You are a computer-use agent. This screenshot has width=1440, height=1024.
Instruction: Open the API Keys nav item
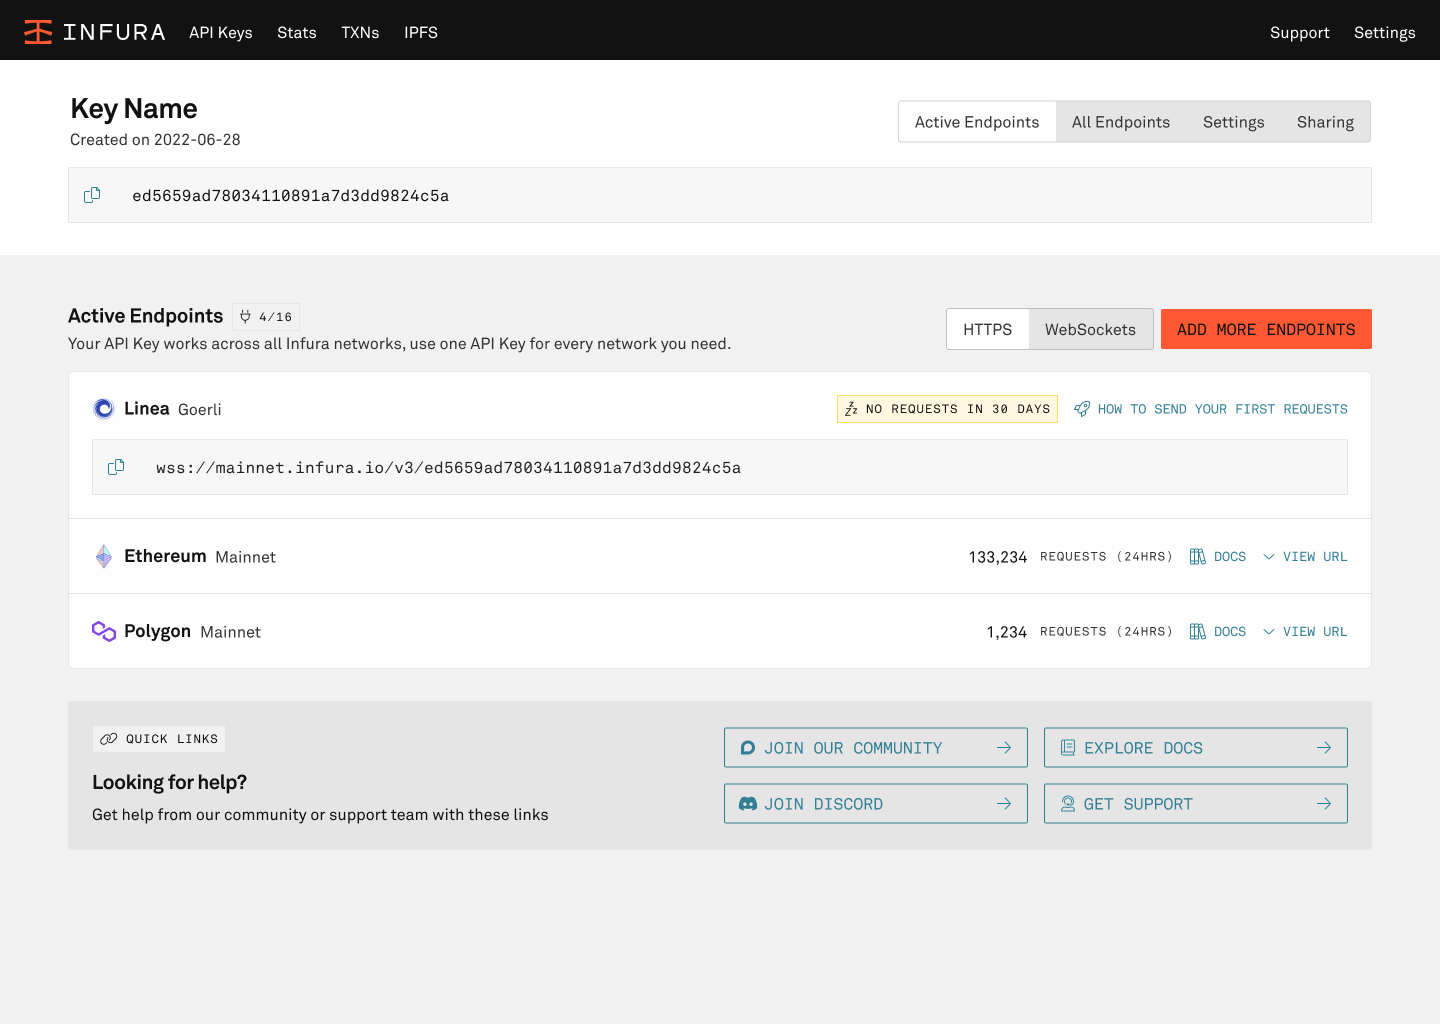(x=221, y=32)
